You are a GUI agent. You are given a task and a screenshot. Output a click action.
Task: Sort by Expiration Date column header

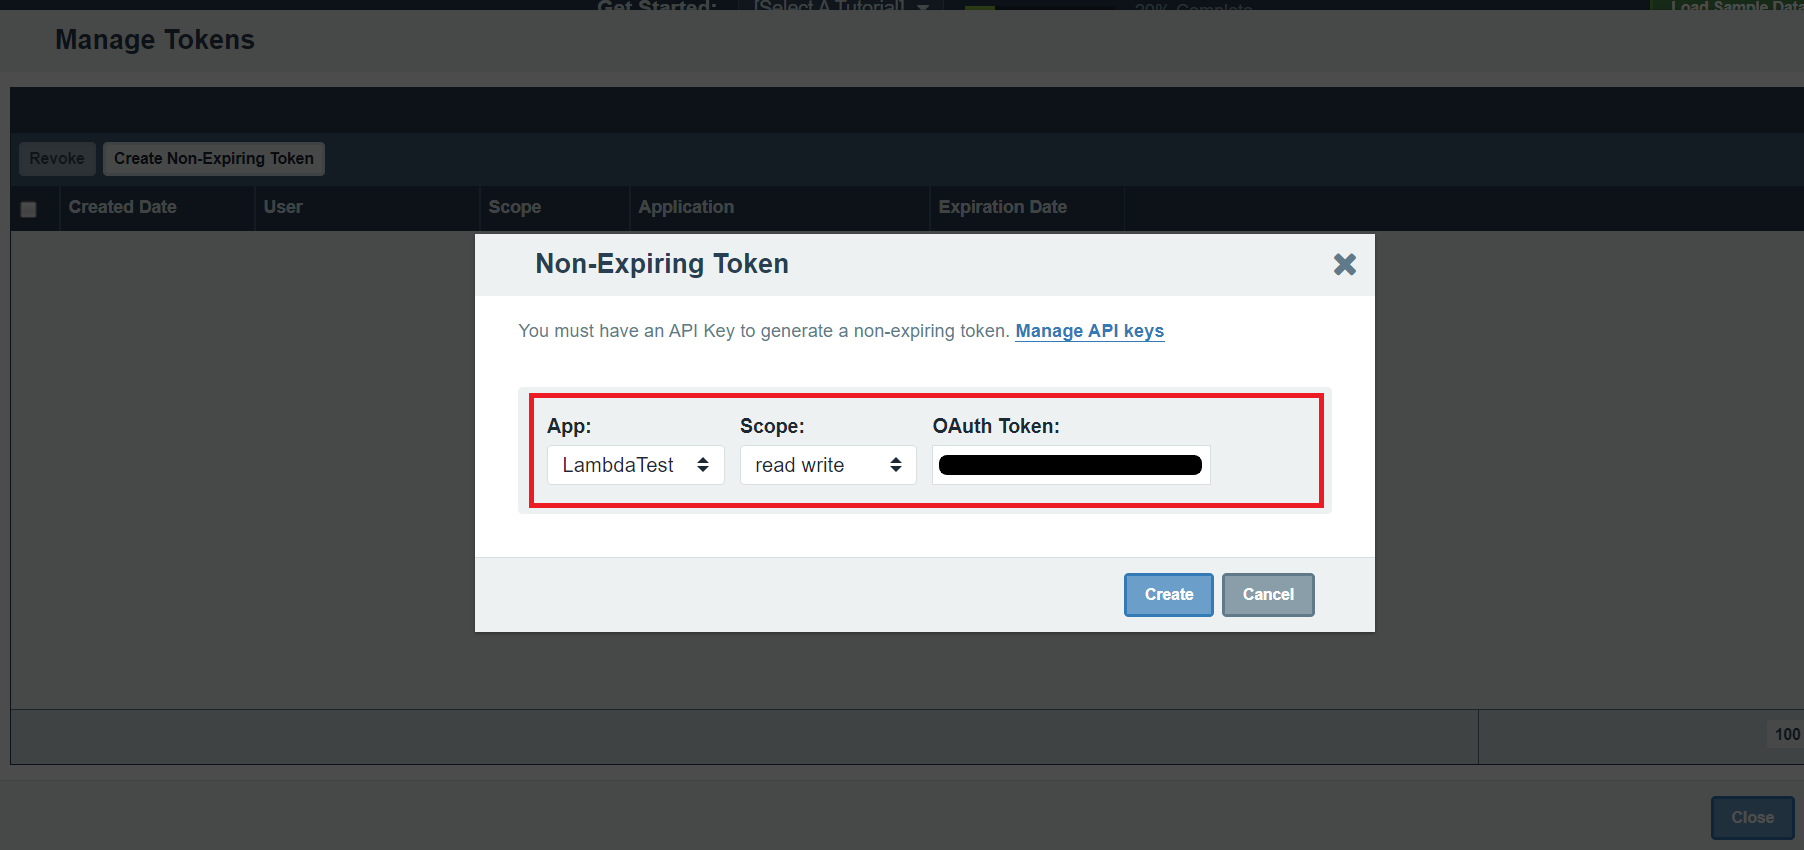(x=1002, y=207)
